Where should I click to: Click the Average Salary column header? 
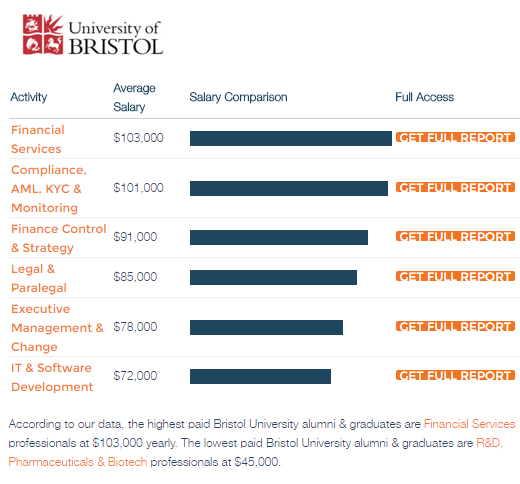pos(134,97)
